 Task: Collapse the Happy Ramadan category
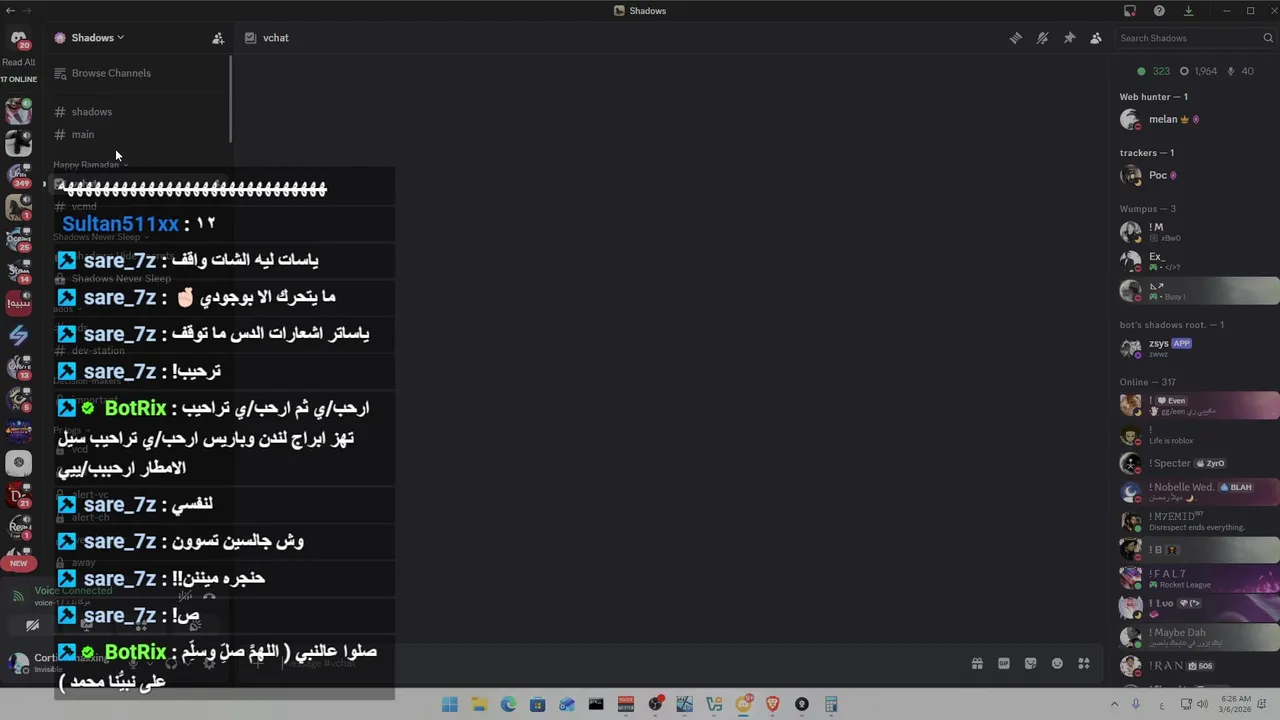[90, 164]
